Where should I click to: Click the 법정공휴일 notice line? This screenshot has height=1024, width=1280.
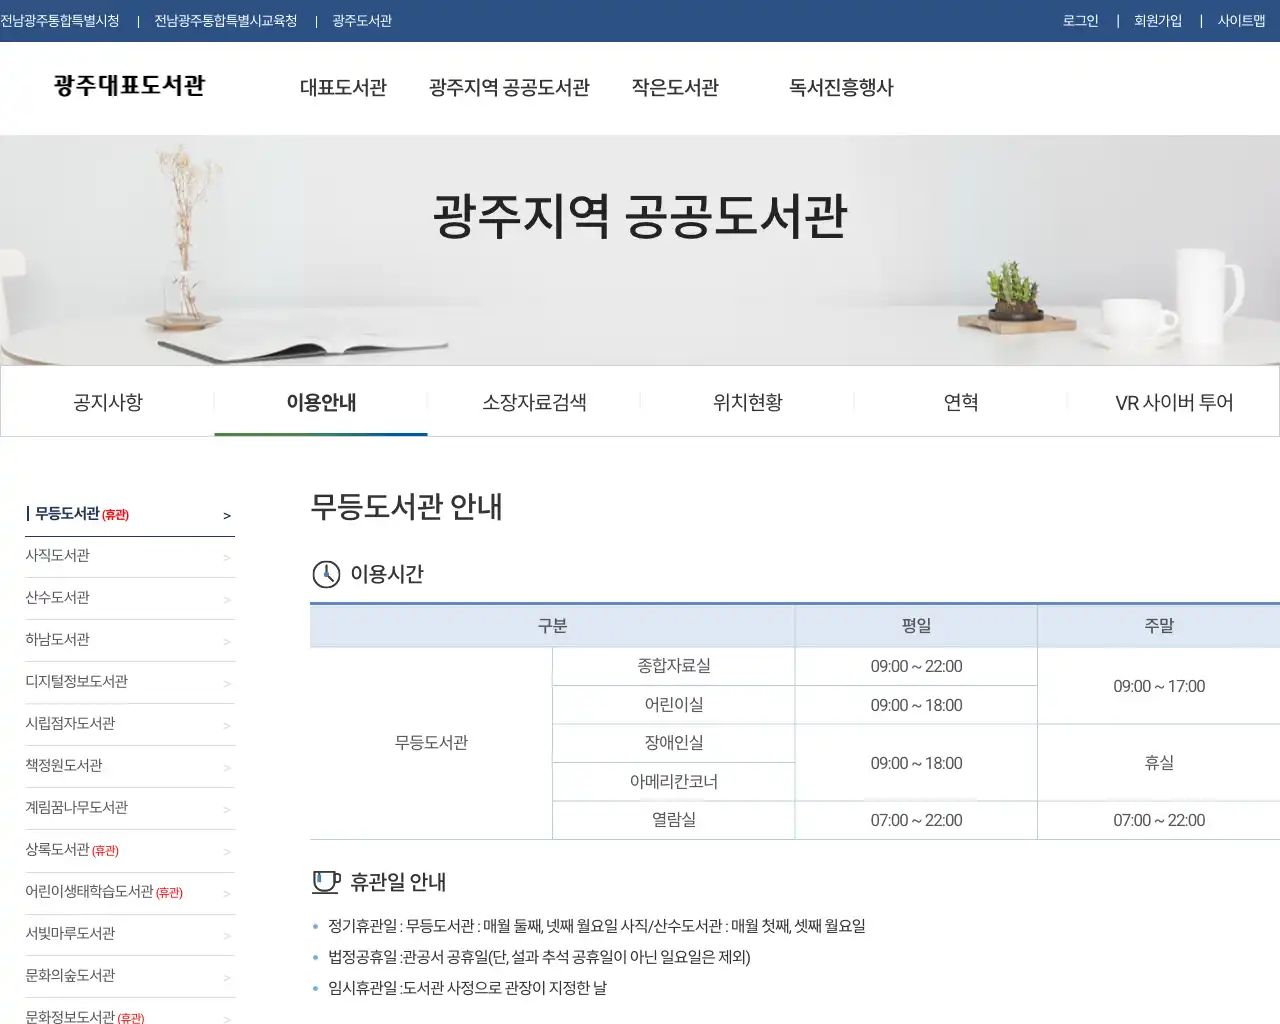click(539, 957)
